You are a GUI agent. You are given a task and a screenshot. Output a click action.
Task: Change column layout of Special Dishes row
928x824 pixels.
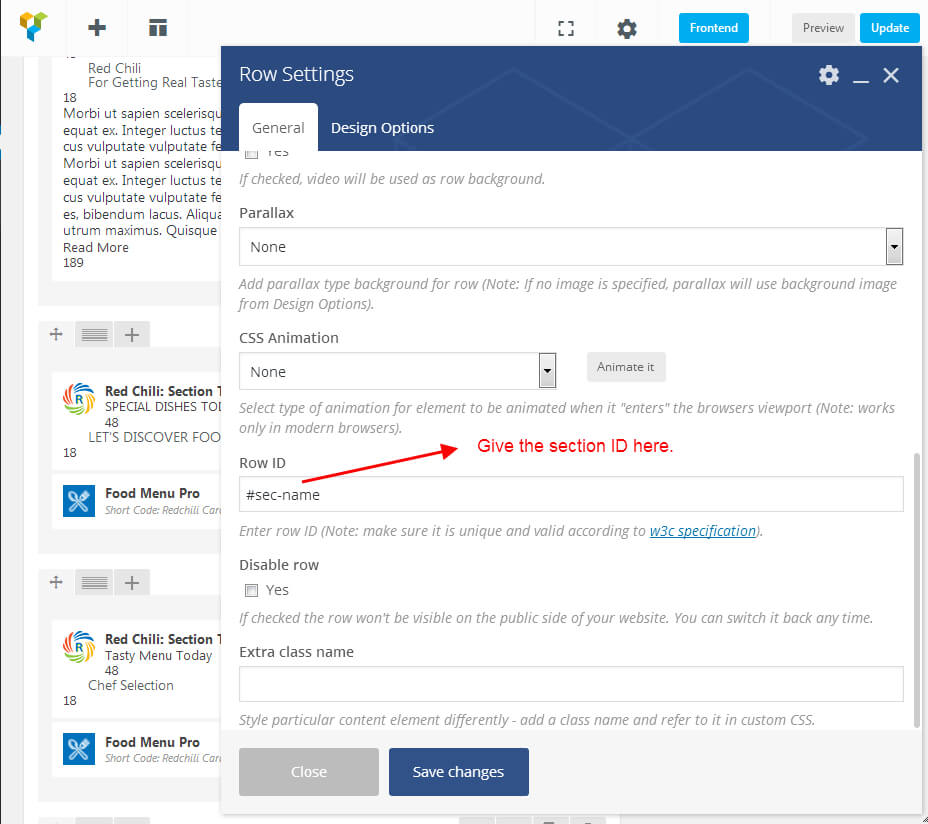pyautogui.click(x=94, y=334)
